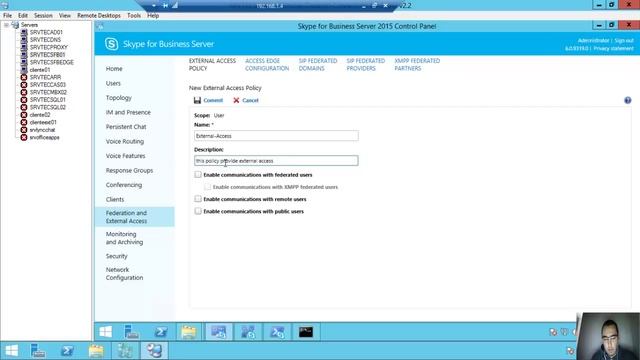Viewport: 640px width, 360px height.
Task: Open the View menu
Action: [64, 16]
